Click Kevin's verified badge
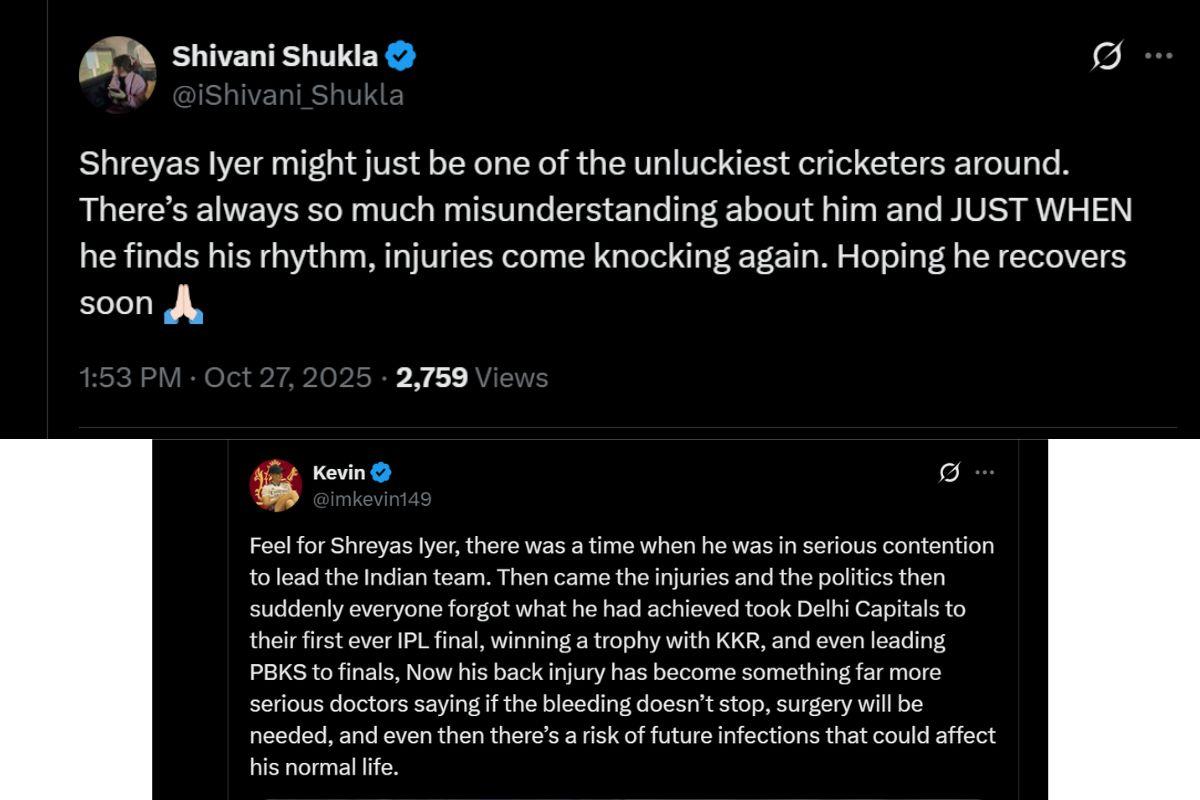This screenshot has height=800, width=1200. point(379,473)
